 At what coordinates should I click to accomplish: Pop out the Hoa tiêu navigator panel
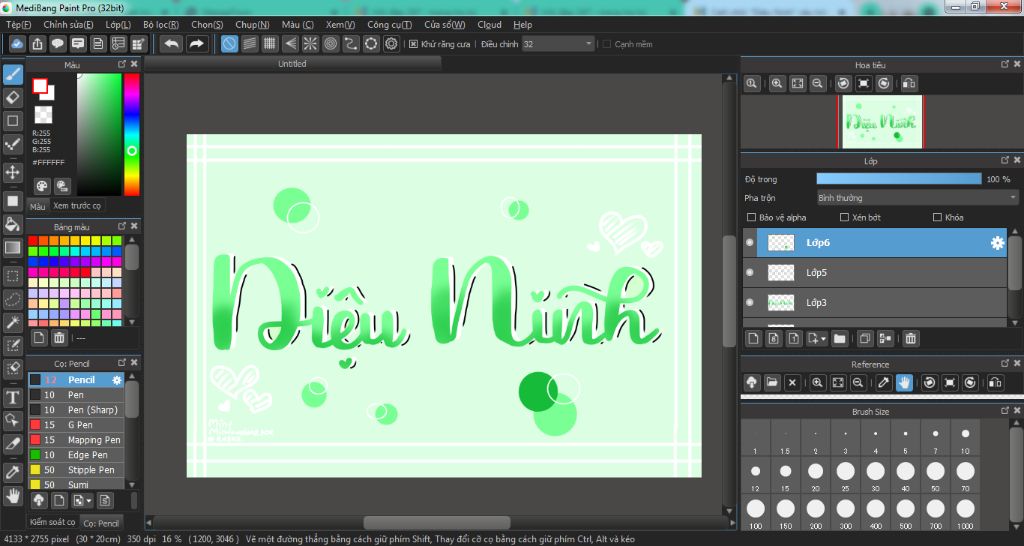[x=1004, y=64]
